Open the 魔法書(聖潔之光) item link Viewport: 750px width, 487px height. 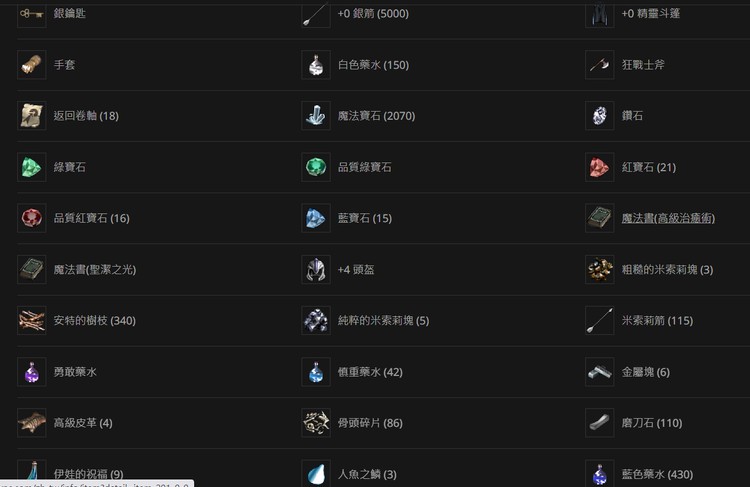(x=95, y=269)
